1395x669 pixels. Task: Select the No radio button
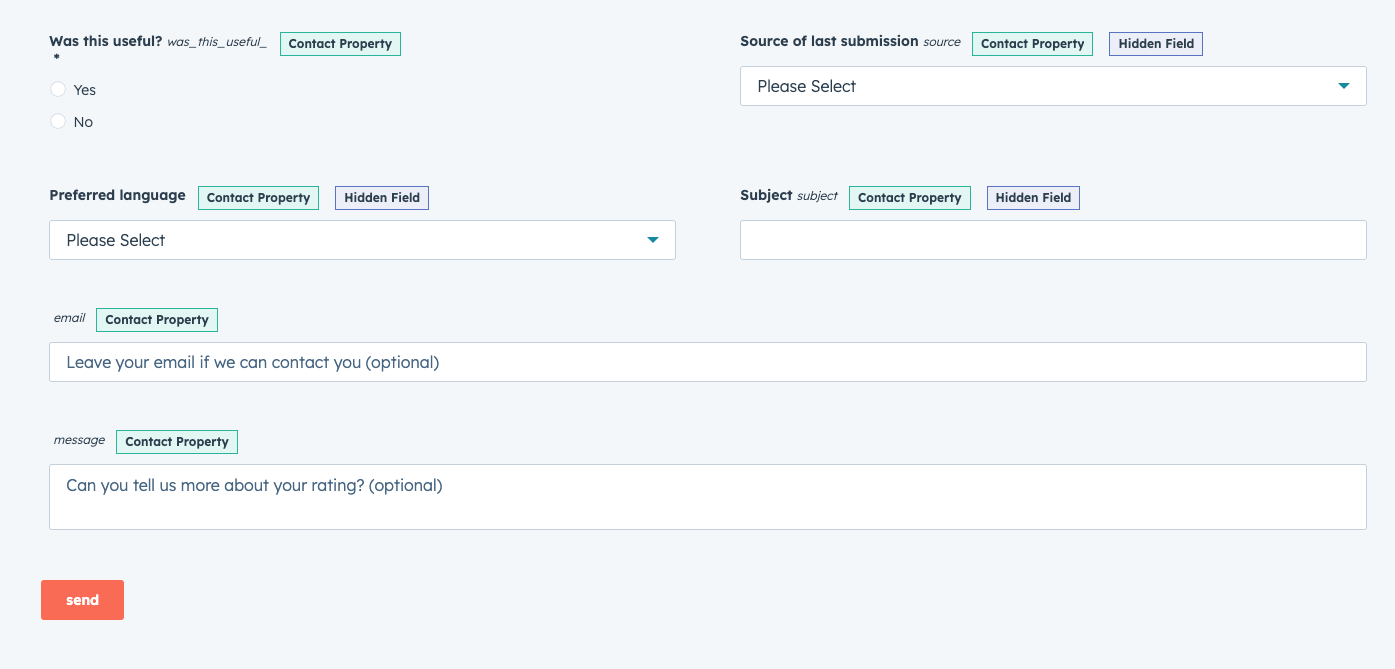tap(58, 121)
